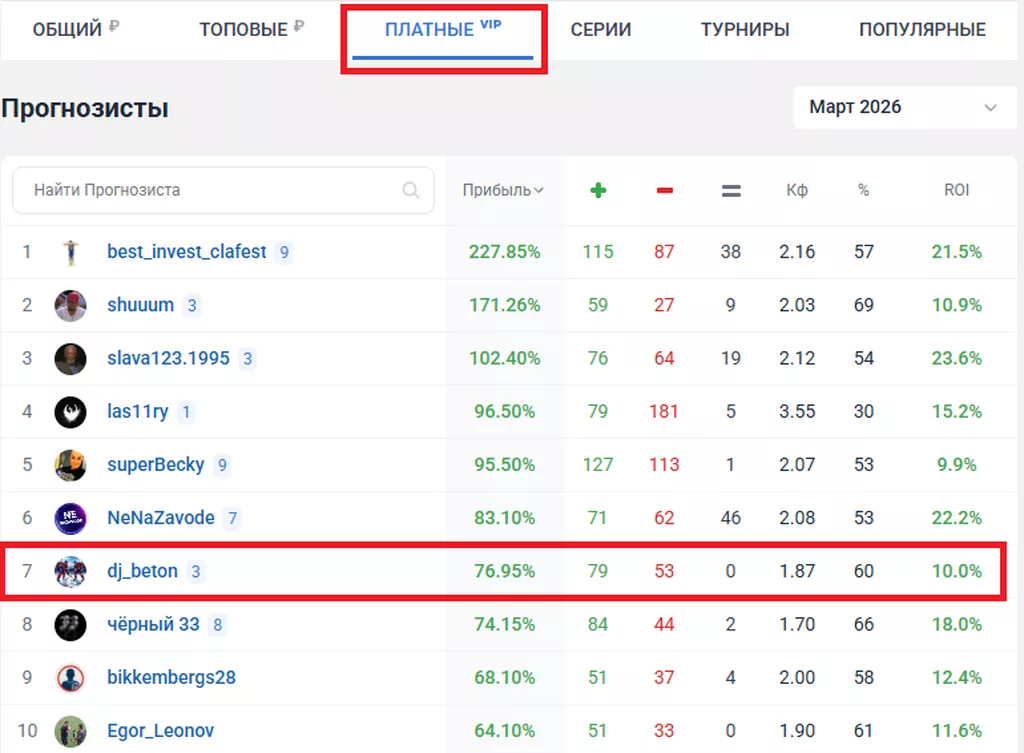Sort by Прибыль column arrow

(539, 190)
